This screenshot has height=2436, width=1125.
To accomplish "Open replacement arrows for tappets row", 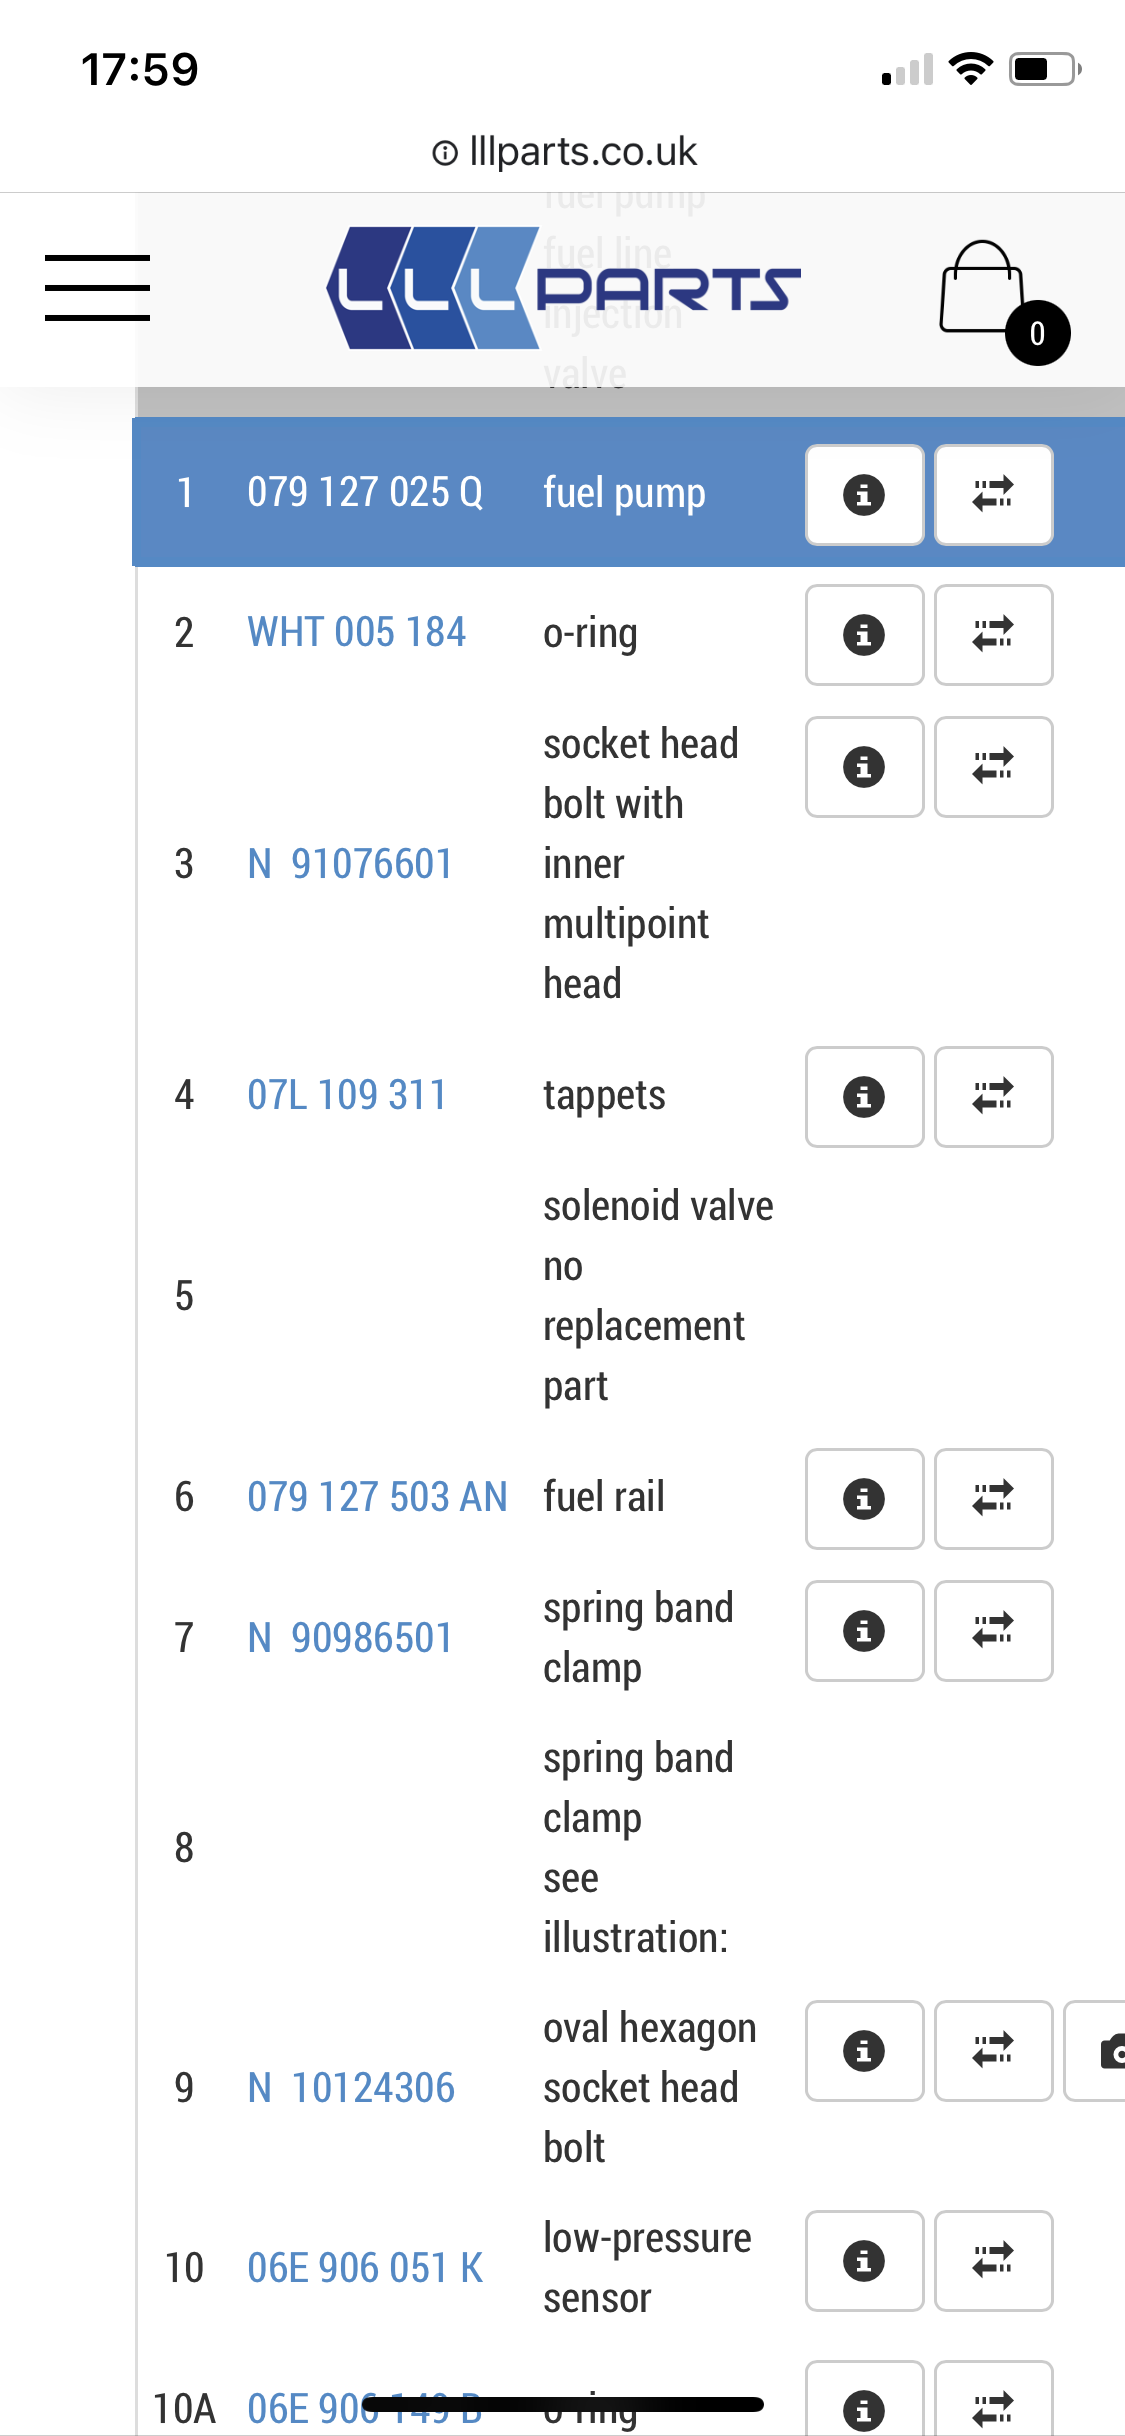I will (x=993, y=1097).
